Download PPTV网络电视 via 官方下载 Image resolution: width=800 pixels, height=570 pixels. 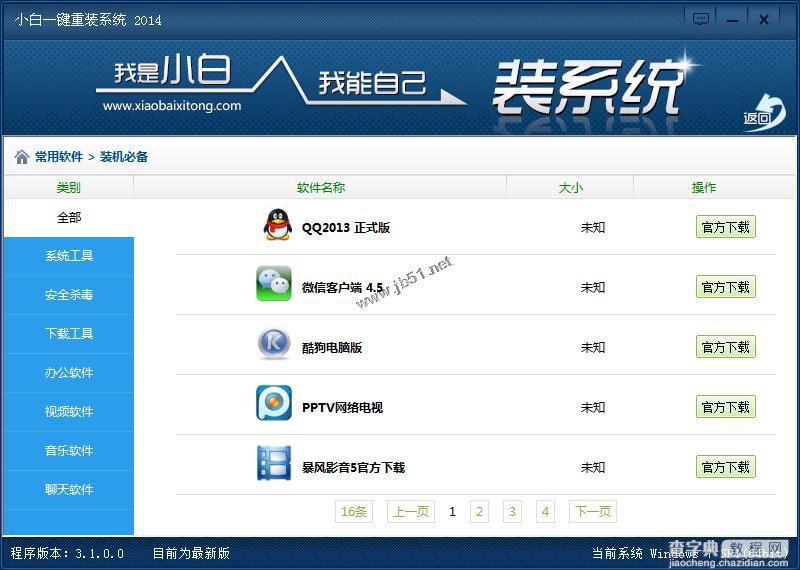726,407
